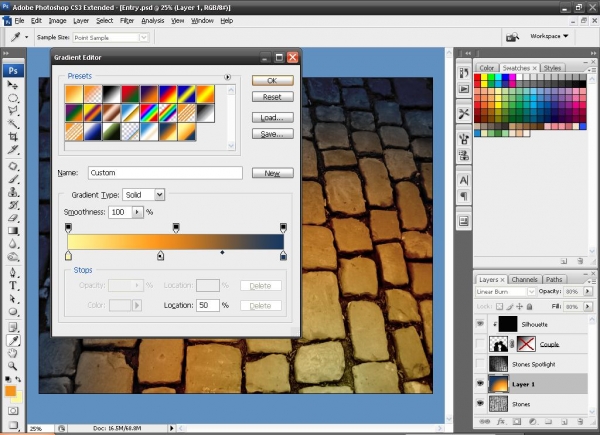
Task: Hide Layer 1 visibility
Action: 480,384
